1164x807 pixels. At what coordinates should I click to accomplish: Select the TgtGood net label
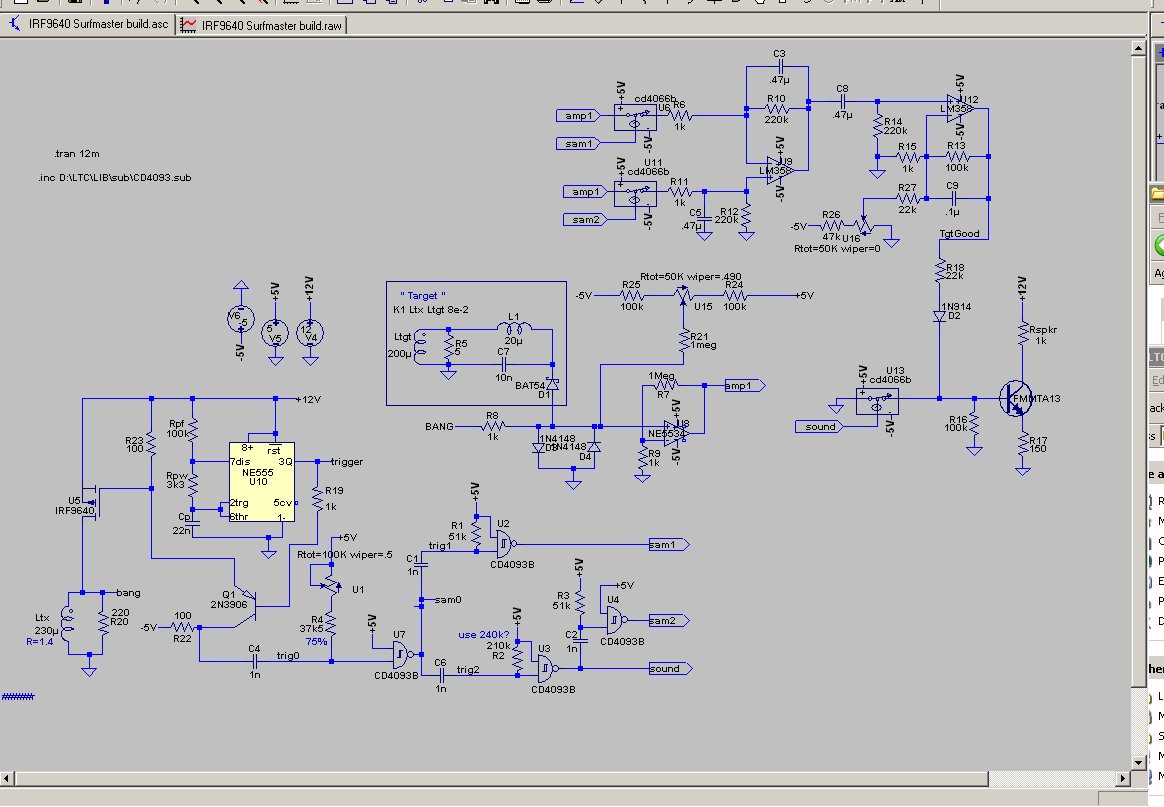click(958, 234)
